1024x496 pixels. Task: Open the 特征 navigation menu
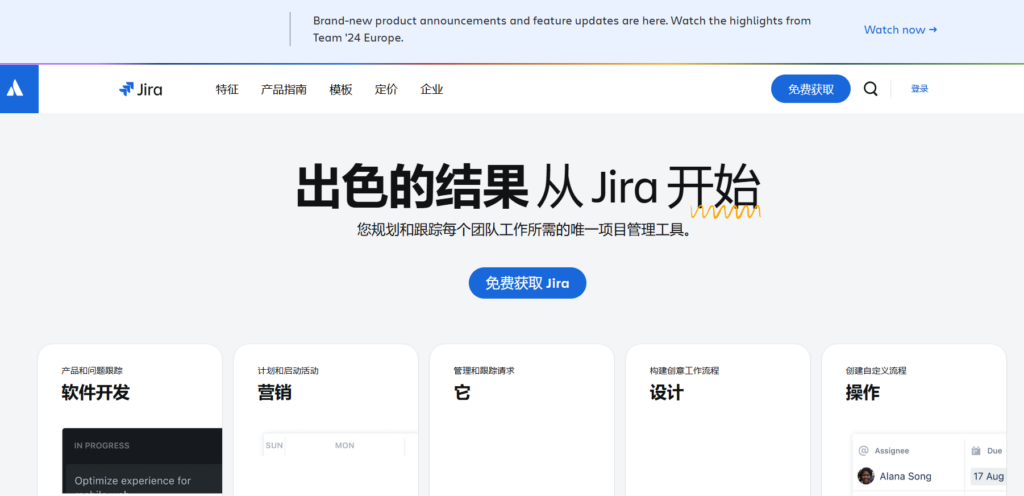click(x=227, y=89)
